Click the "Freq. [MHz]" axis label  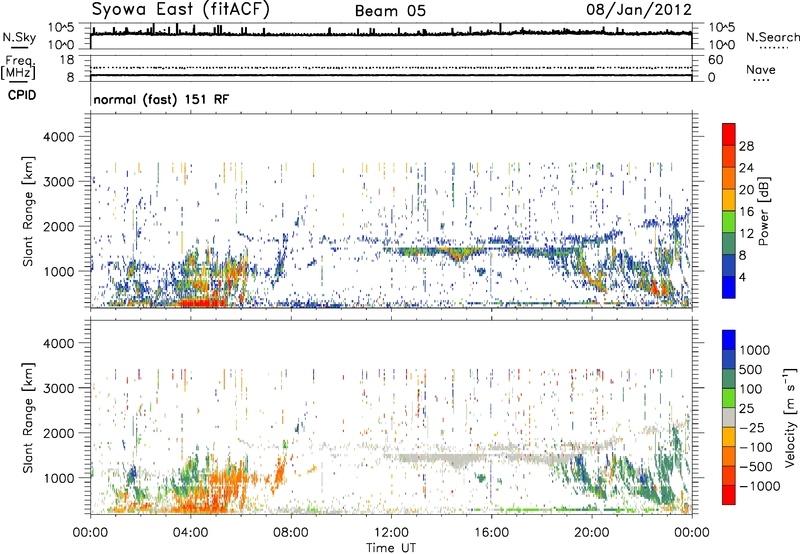(18, 68)
